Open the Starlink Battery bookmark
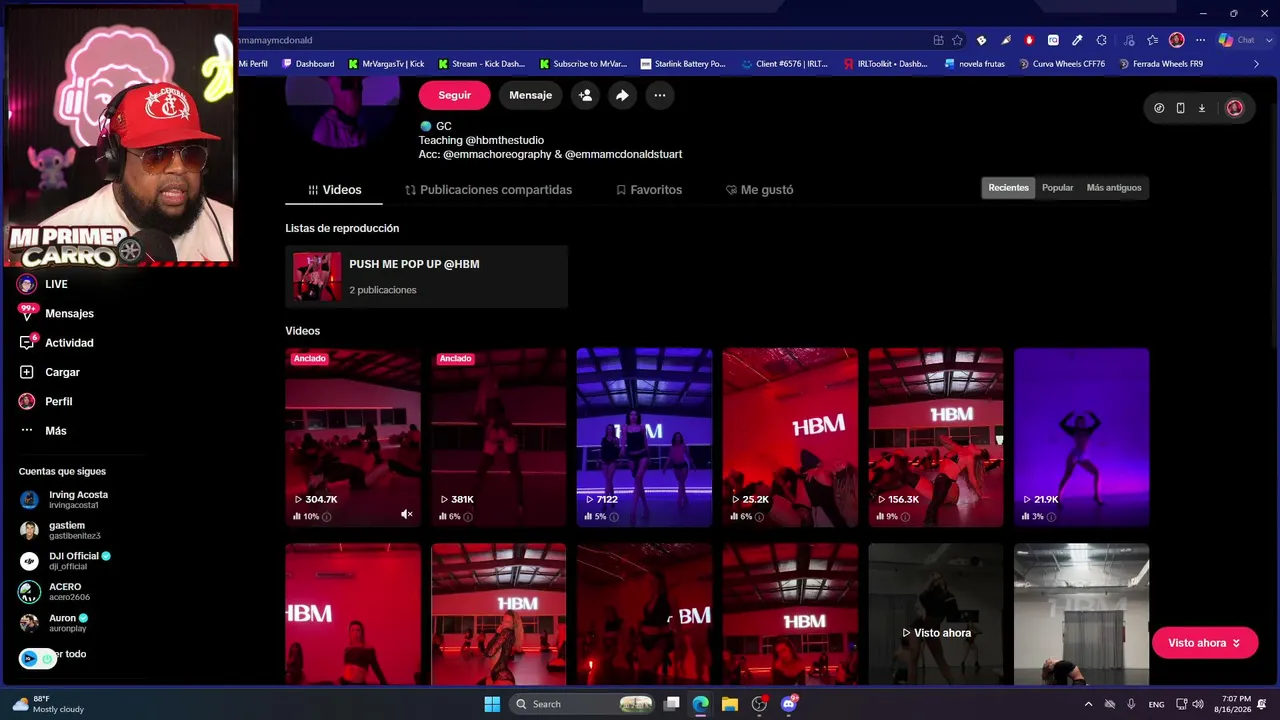The height and width of the screenshot is (720, 1280). 683,64
